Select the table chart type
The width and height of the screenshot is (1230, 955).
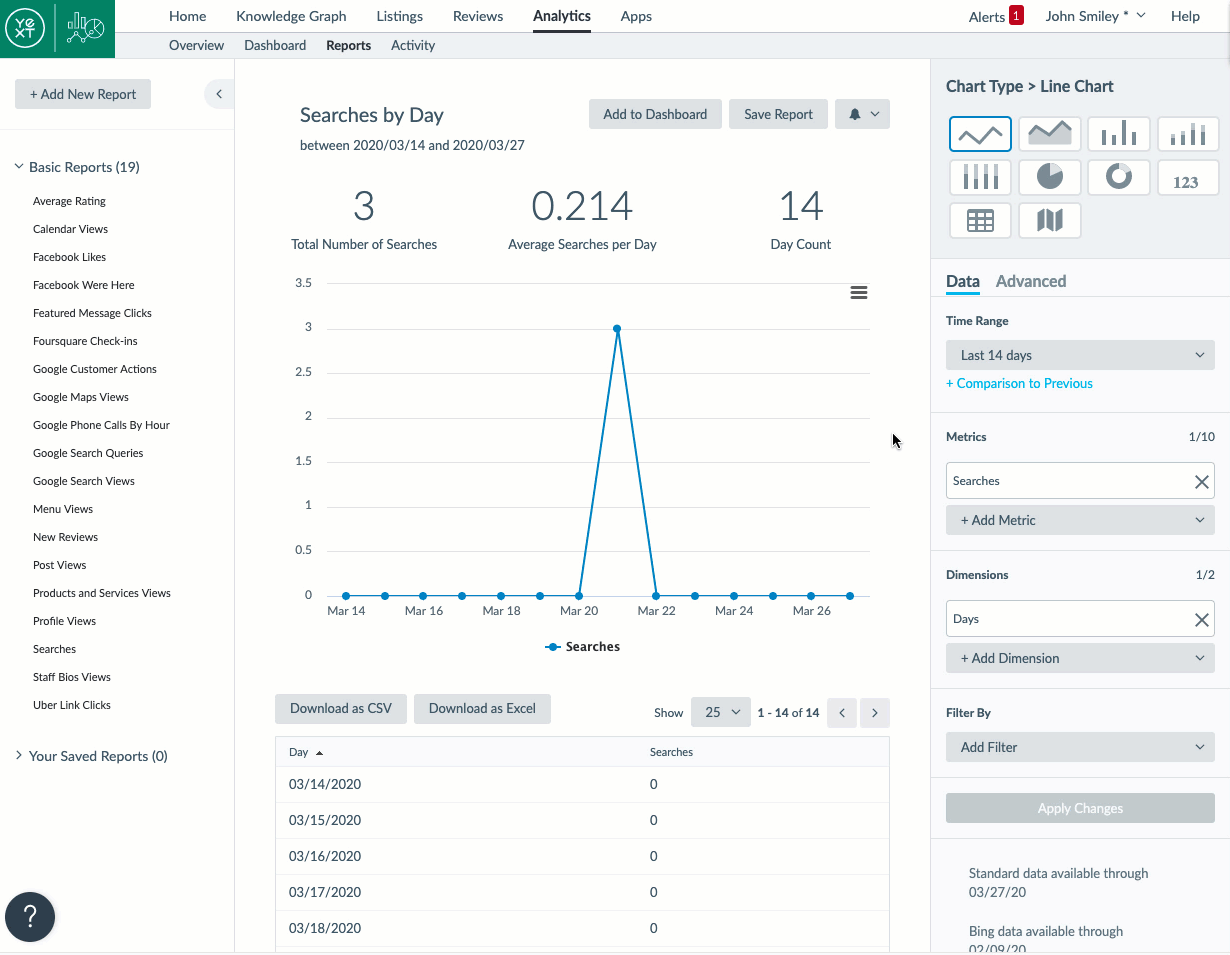(x=980, y=220)
